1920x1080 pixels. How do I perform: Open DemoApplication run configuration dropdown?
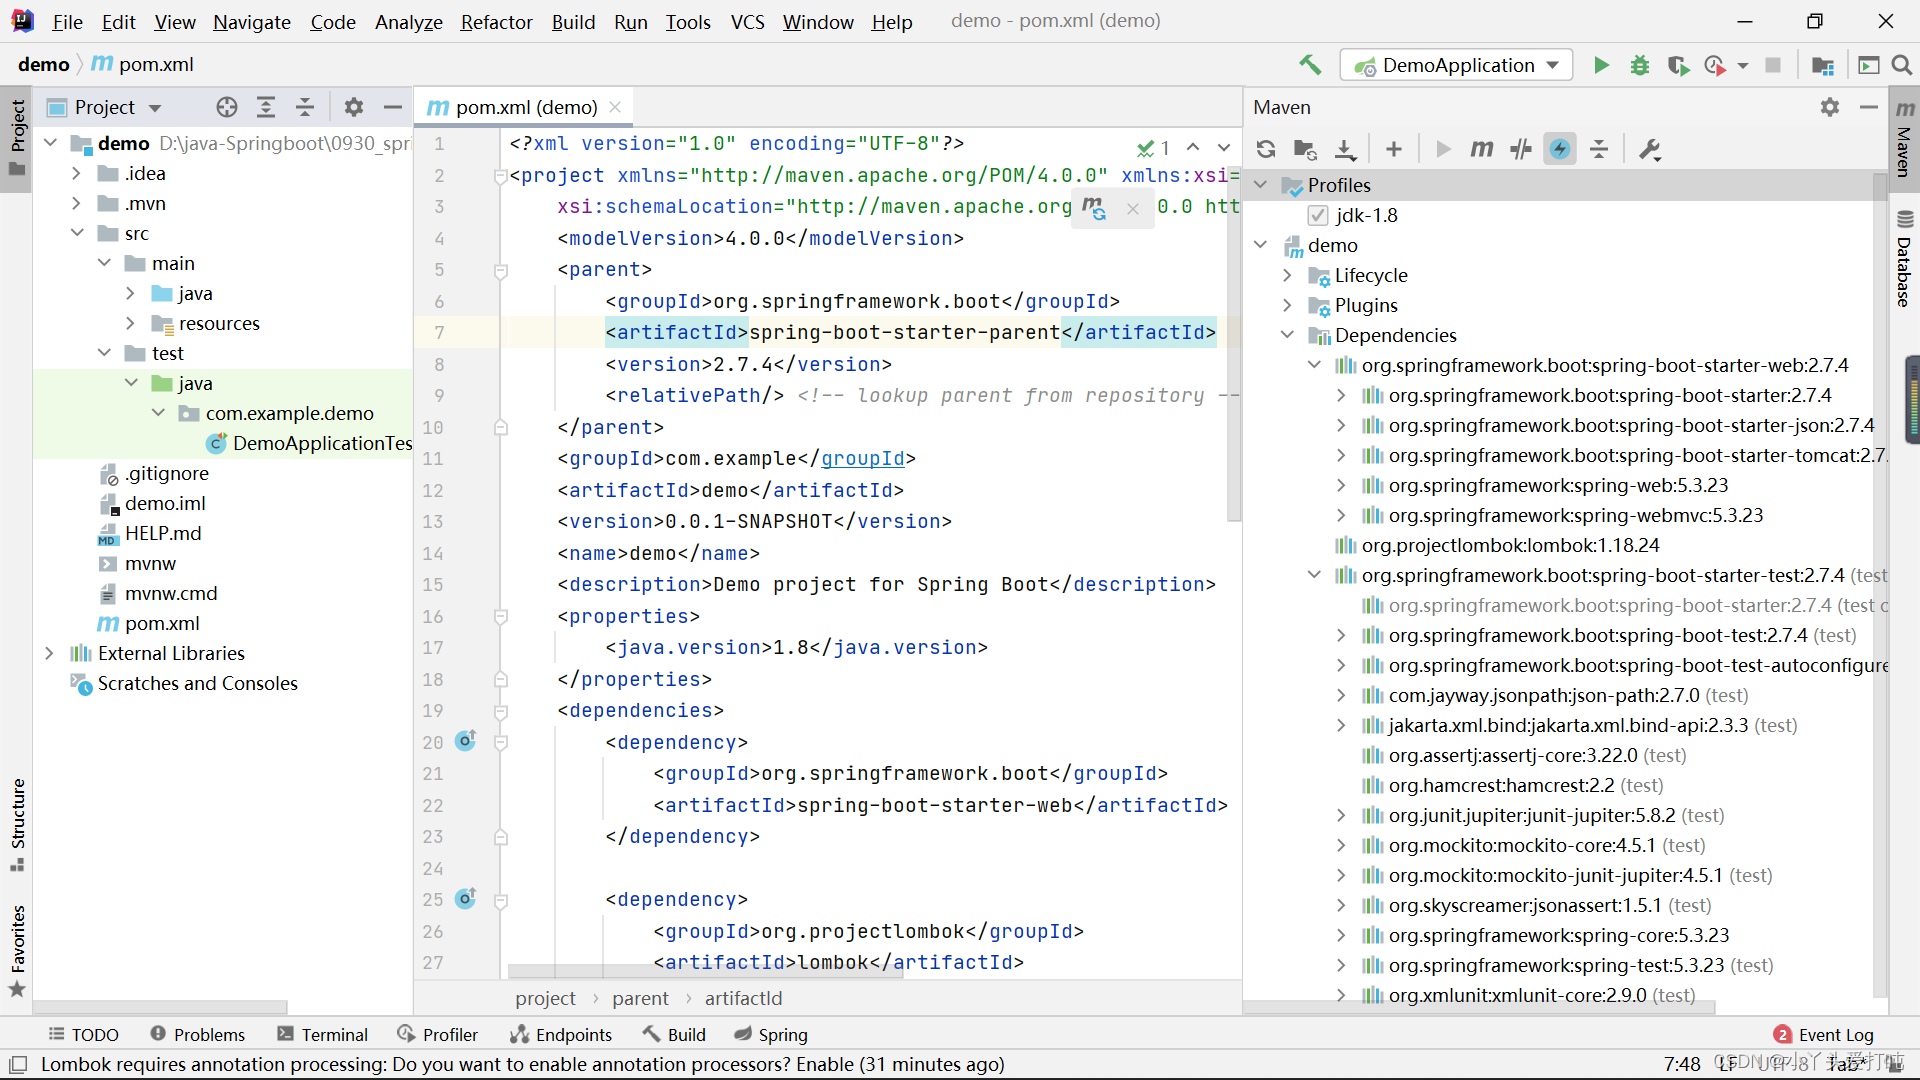(1456, 65)
